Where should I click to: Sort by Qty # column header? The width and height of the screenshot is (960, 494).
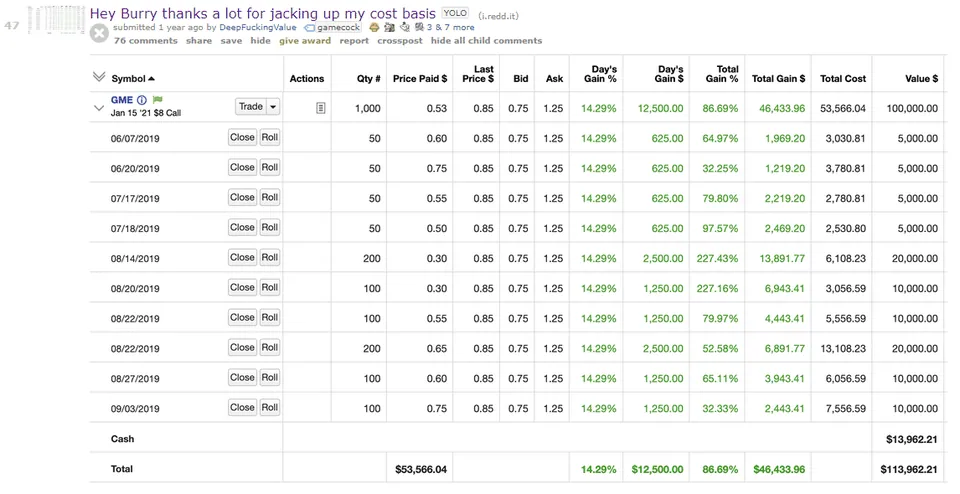tap(369, 78)
